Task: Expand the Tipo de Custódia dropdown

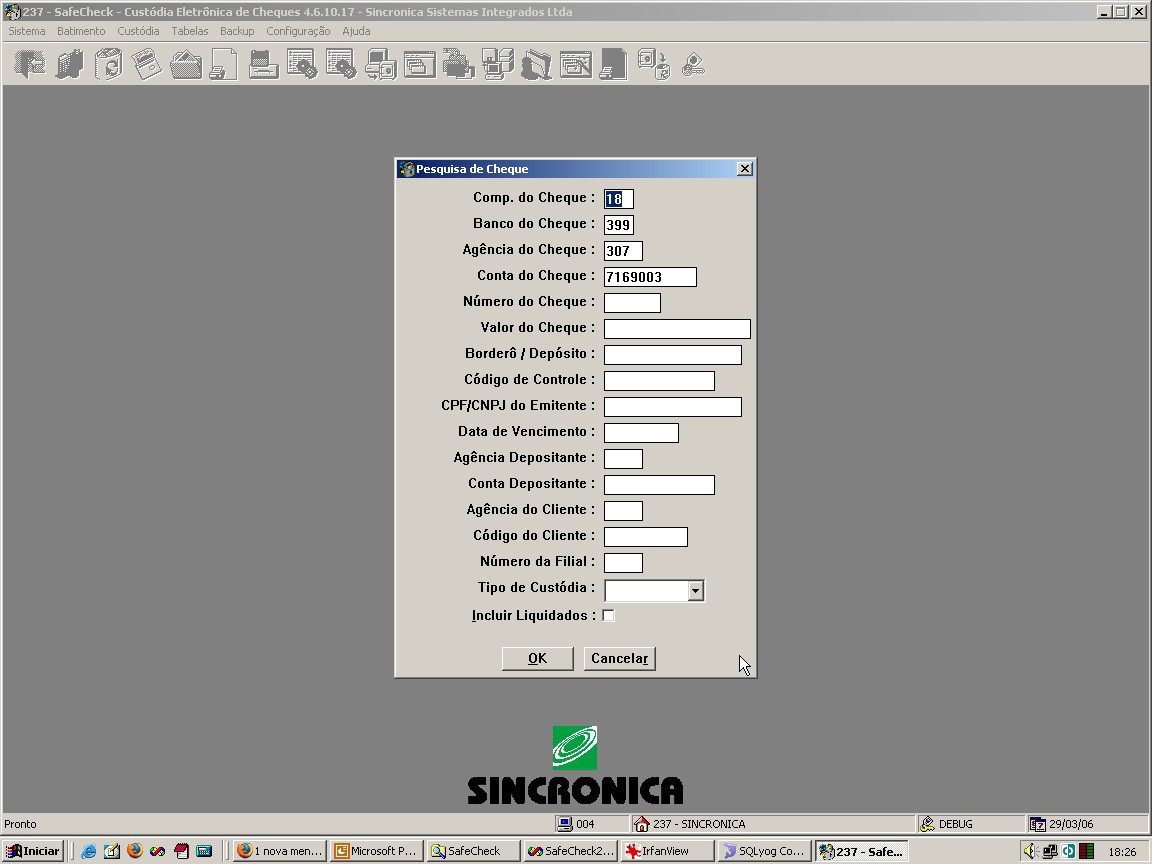Action: pos(695,591)
